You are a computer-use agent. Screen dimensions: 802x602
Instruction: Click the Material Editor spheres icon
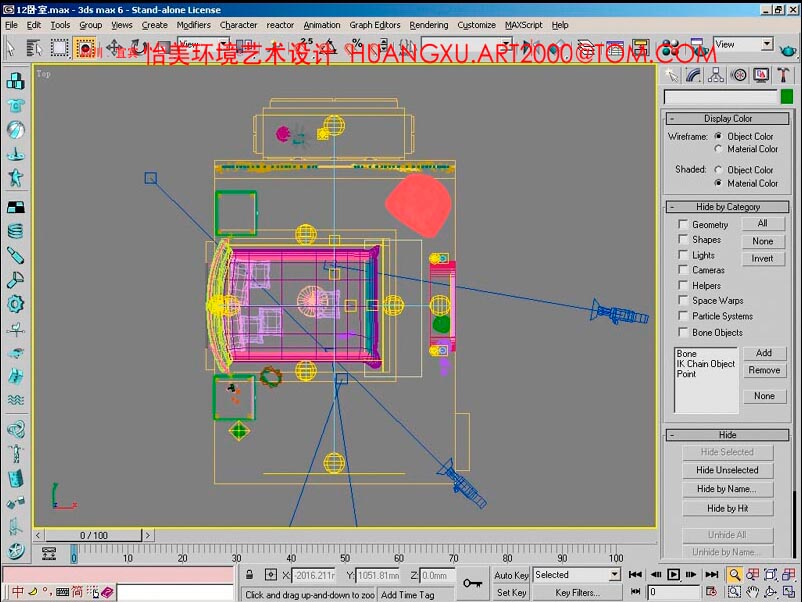670,48
